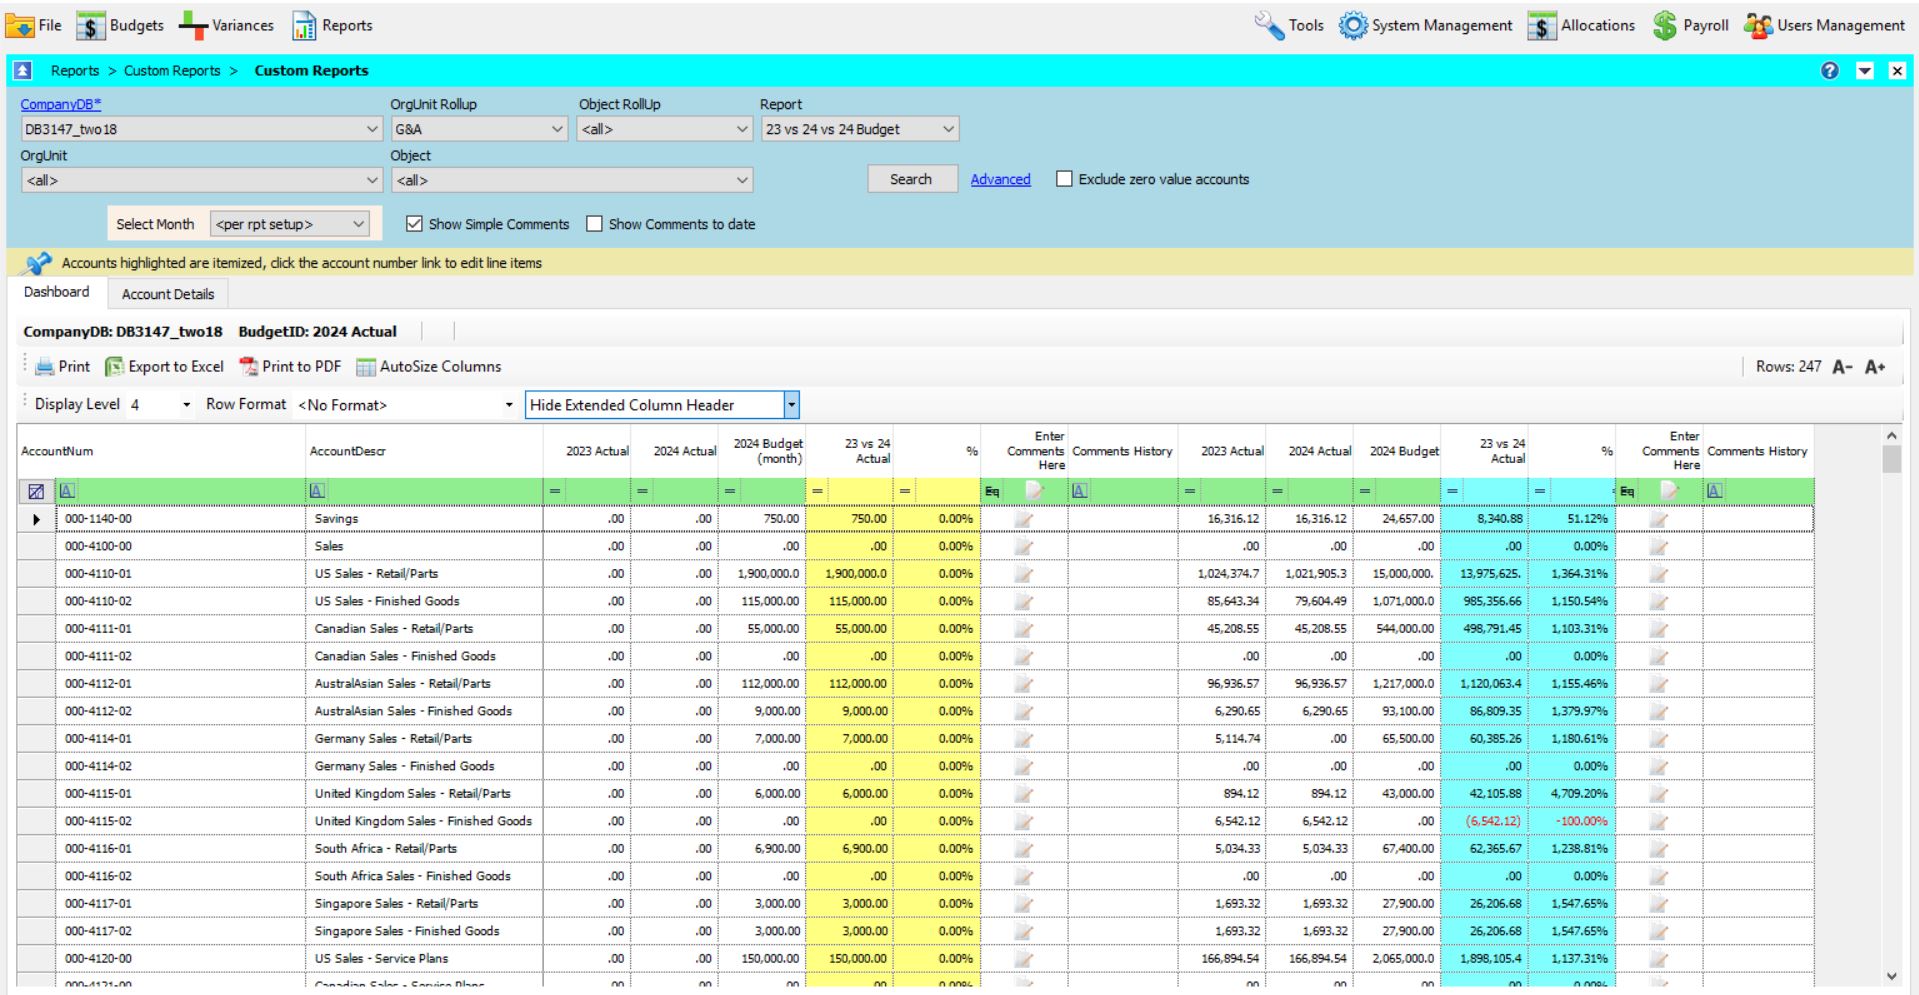Uncheck Show Simple Comments
The width and height of the screenshot is (1919, 995).
click(414, 224)
